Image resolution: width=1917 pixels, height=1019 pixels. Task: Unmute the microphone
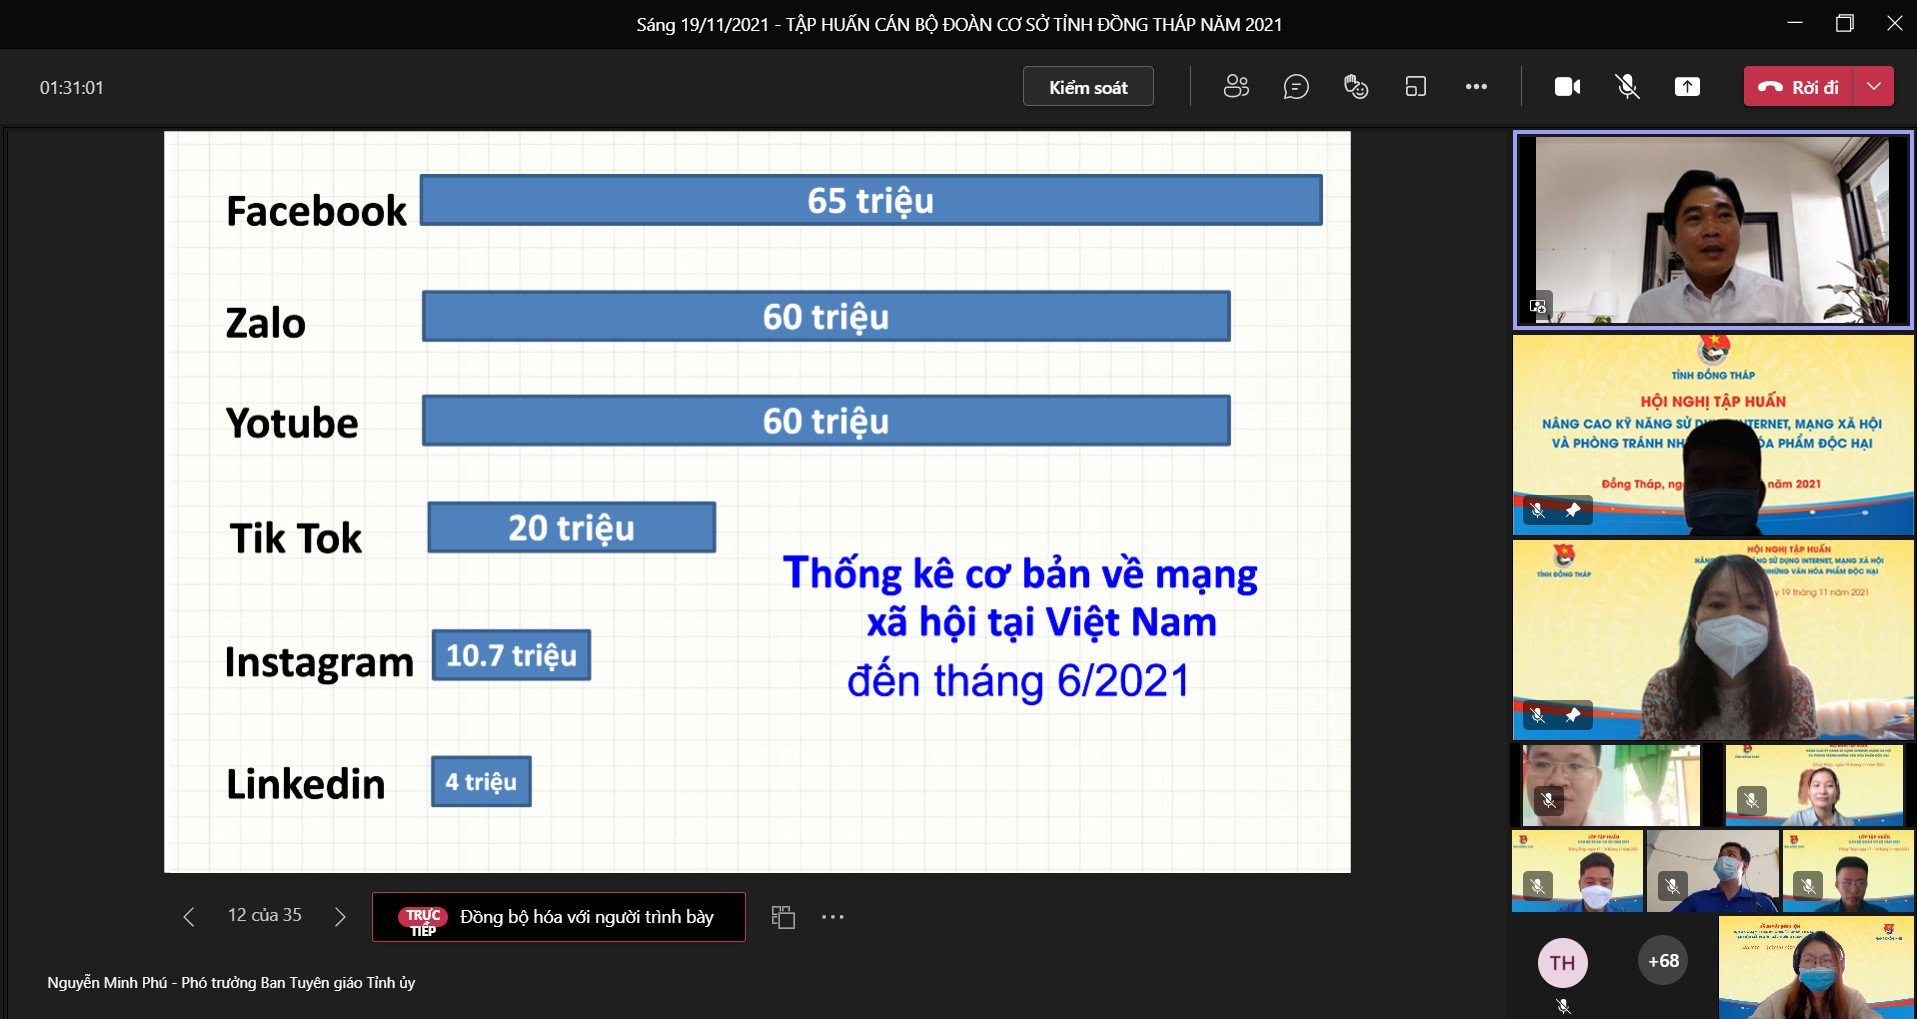tap(1628, 87)
